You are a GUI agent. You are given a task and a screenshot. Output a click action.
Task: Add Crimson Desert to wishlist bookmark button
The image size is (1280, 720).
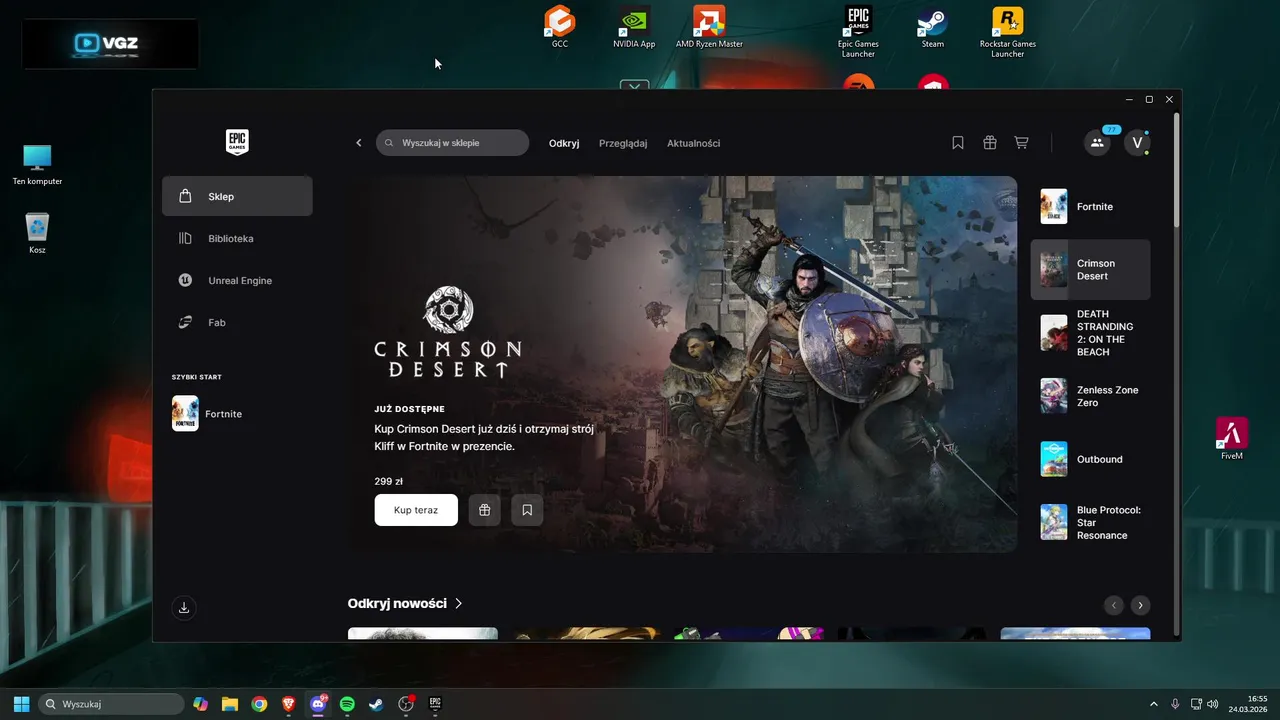click(527, 510)
